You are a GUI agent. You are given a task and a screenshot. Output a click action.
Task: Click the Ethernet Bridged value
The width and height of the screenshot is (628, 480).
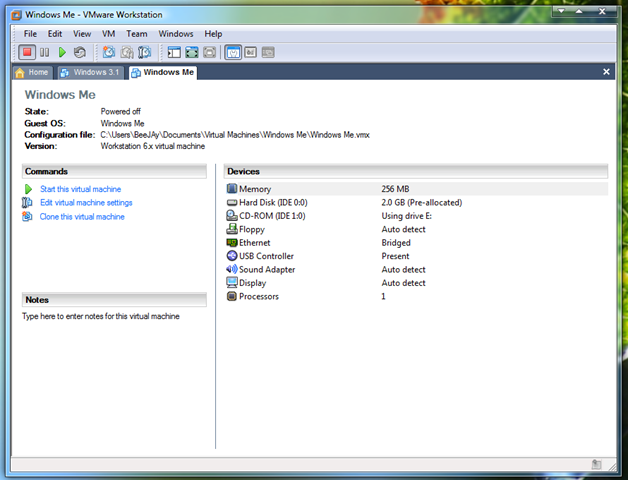(396, 243)
